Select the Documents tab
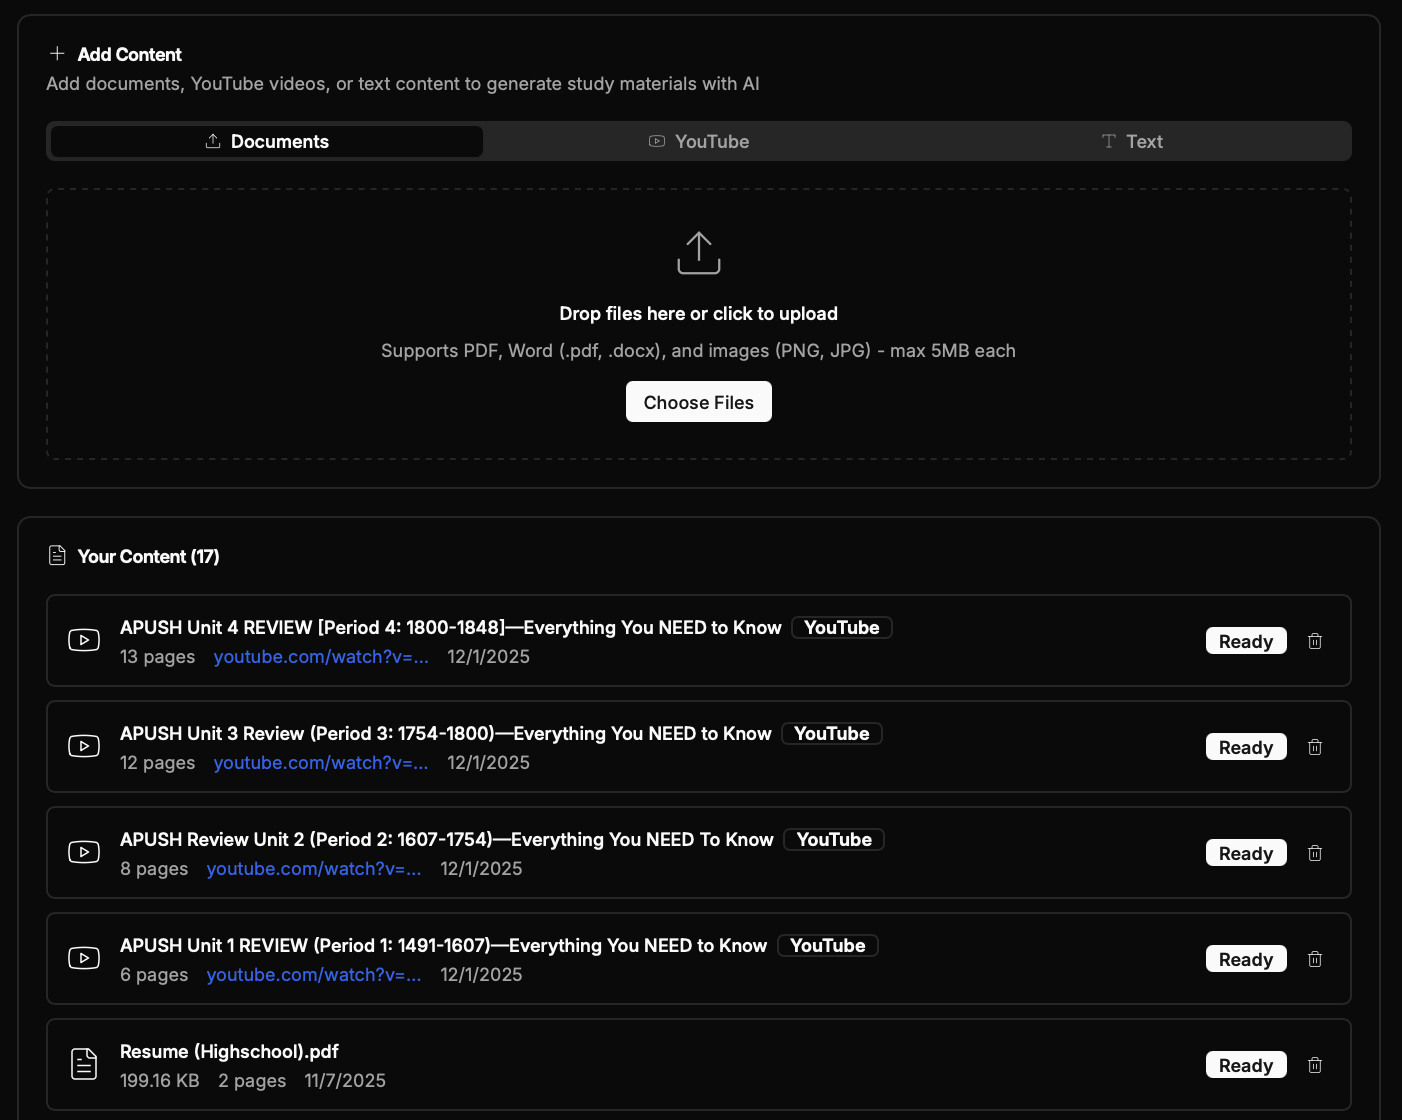The image size is (1402, 1120). (x=265, y=141)
